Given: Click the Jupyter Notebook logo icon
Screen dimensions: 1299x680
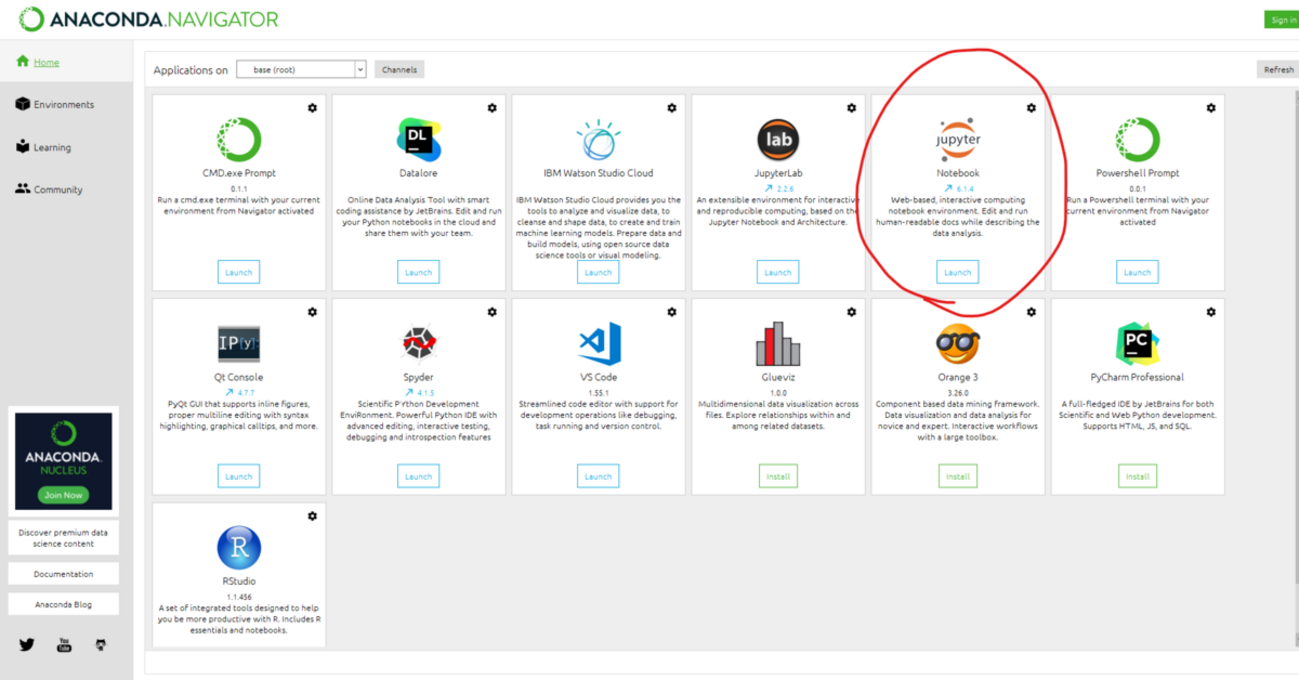Looking at the screenshot, I should point(957,140).
